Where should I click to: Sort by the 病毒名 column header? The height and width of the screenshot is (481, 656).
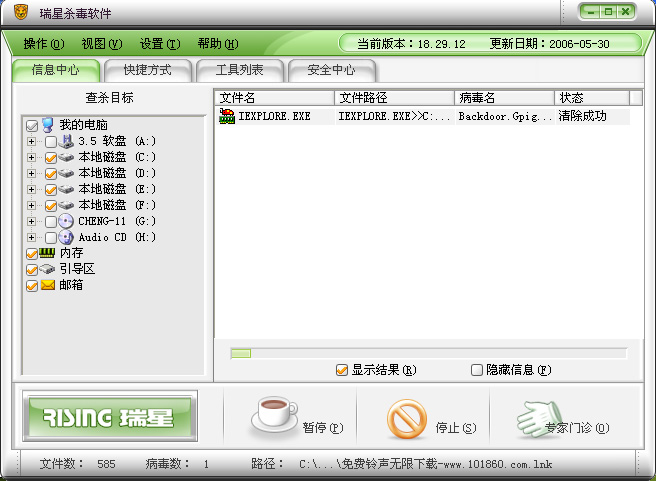505,98
